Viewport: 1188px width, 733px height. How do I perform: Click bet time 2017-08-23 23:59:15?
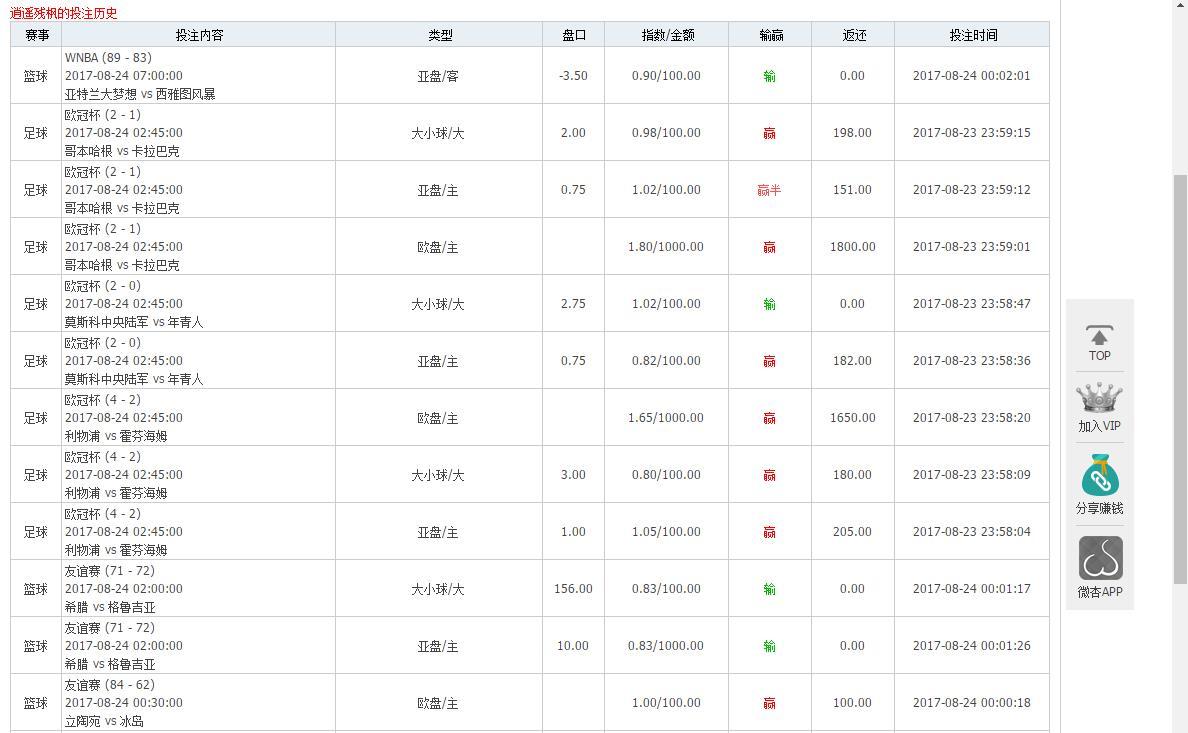click(x=971, y=133)
